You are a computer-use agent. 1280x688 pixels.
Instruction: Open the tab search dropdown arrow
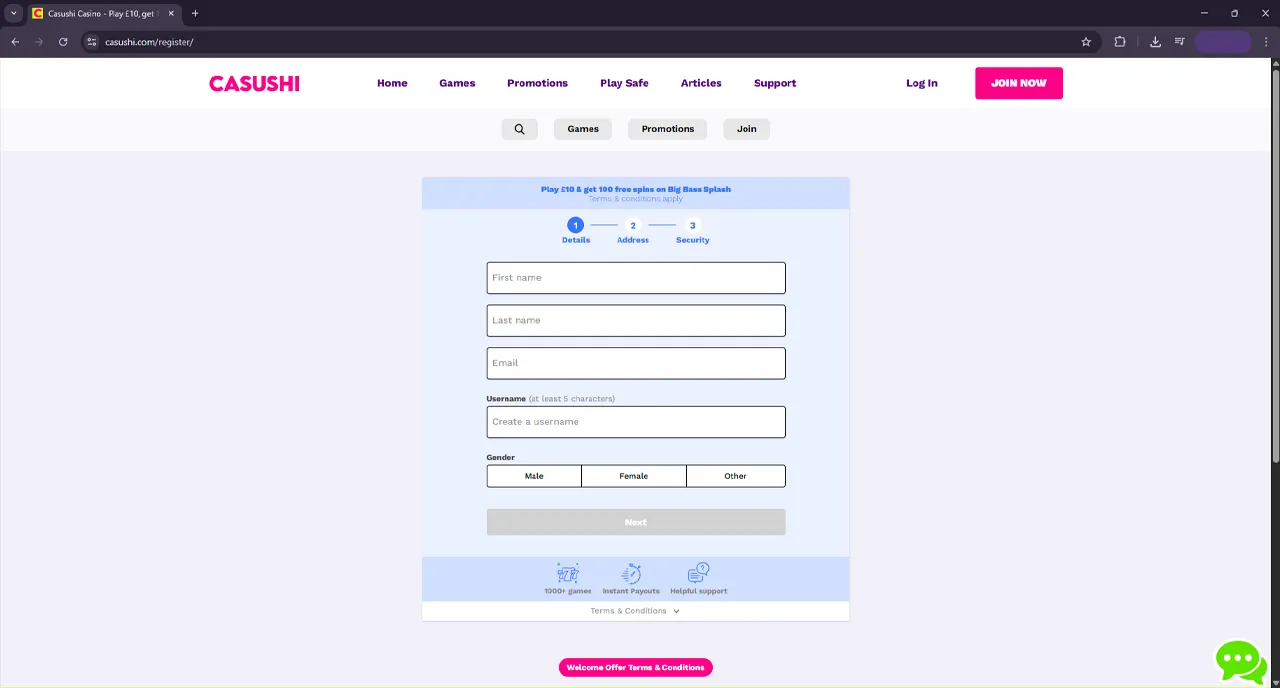click(x=14, y=13)
